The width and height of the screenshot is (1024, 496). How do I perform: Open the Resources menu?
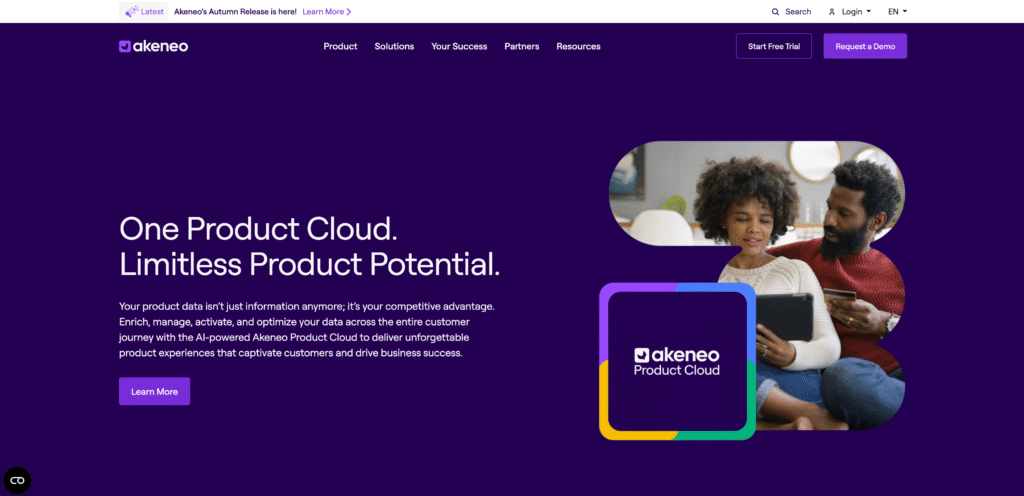(x=579, y=46)
